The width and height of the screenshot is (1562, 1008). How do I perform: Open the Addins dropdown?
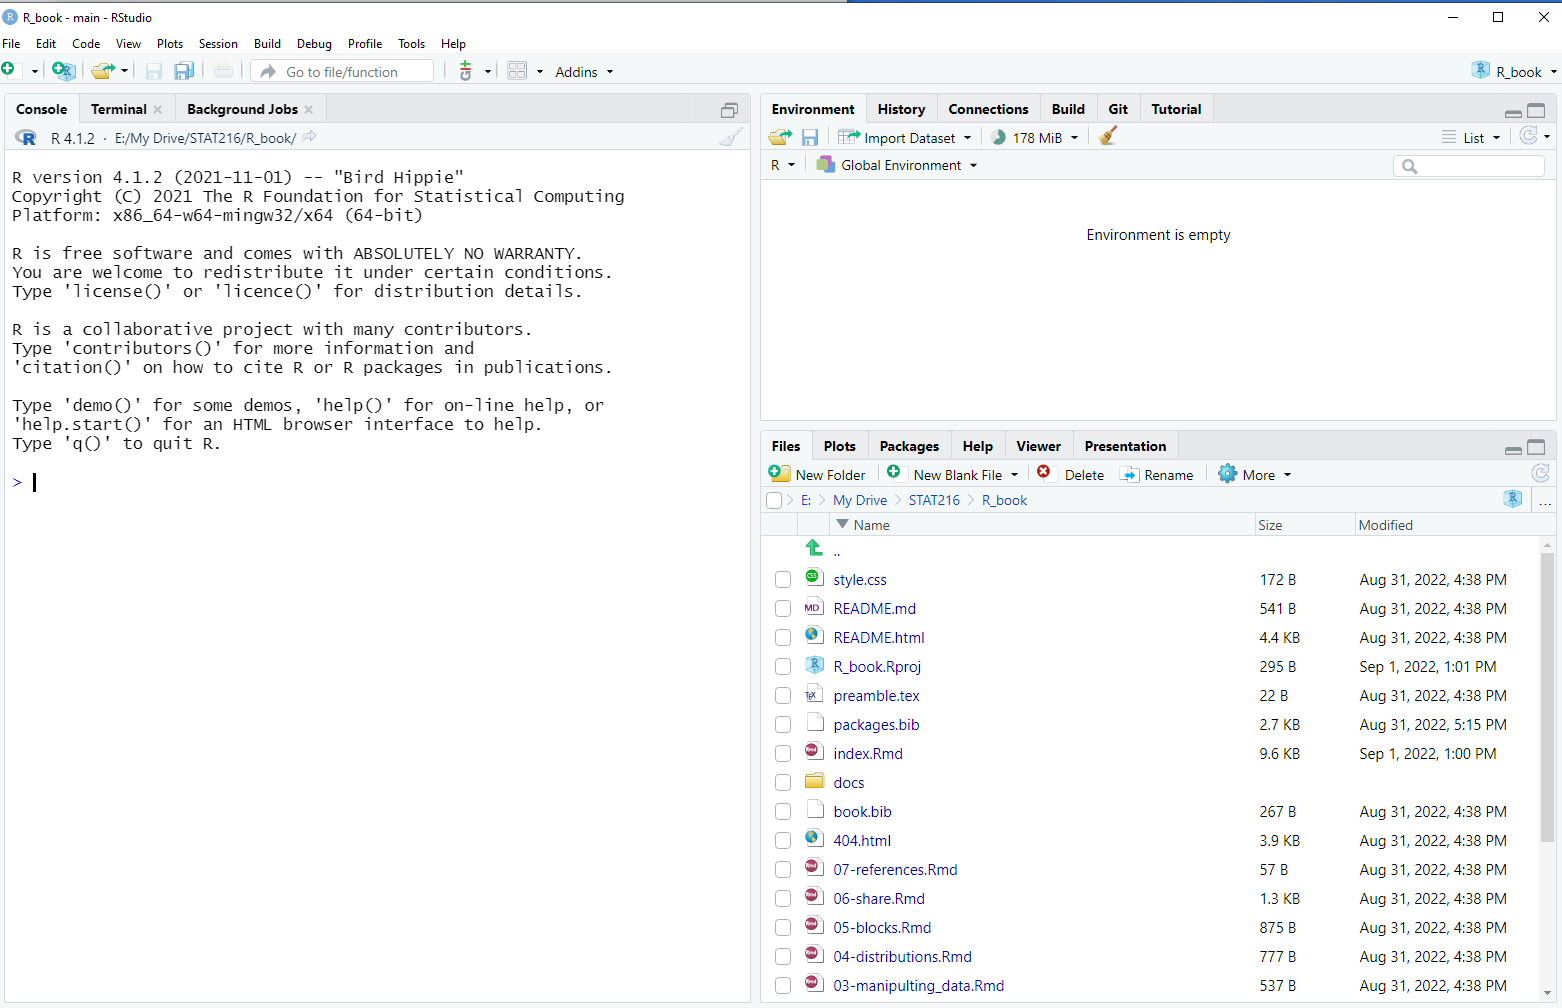[x=584, y=72]
